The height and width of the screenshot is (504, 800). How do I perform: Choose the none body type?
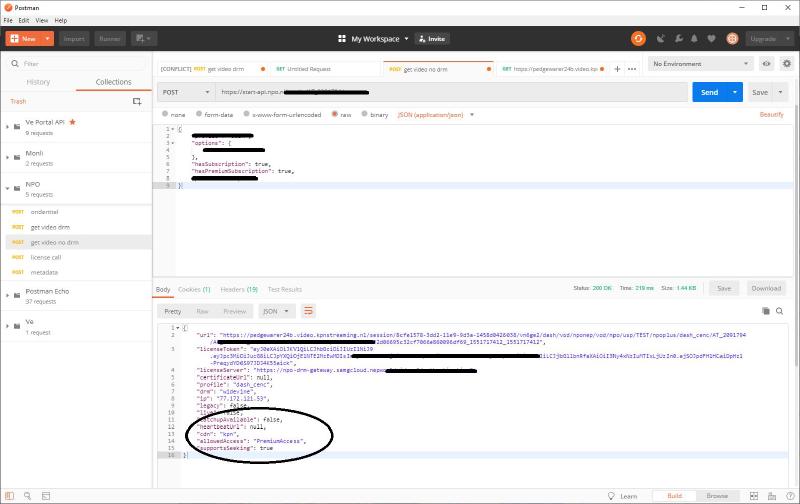175,114
